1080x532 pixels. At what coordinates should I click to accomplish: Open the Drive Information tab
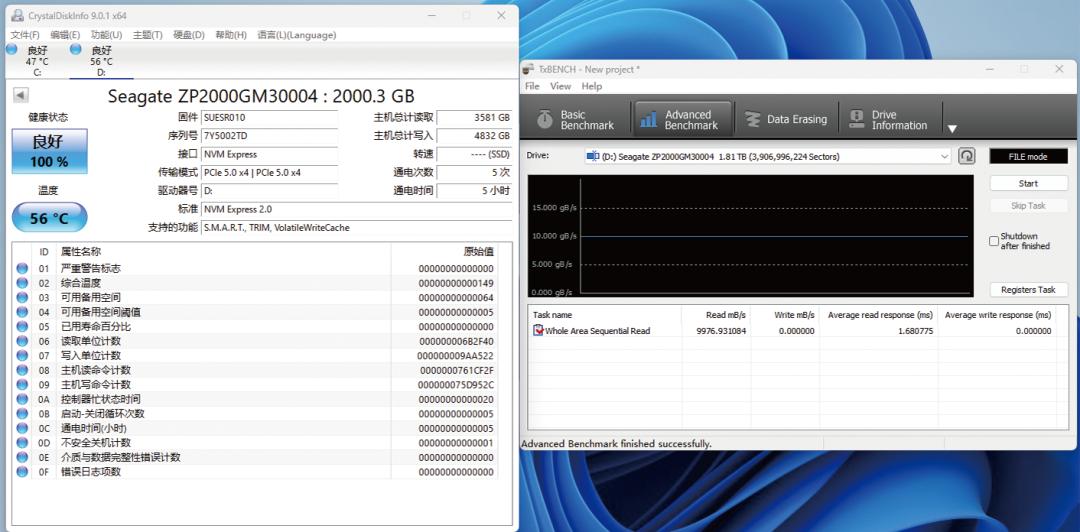[888, 120]
